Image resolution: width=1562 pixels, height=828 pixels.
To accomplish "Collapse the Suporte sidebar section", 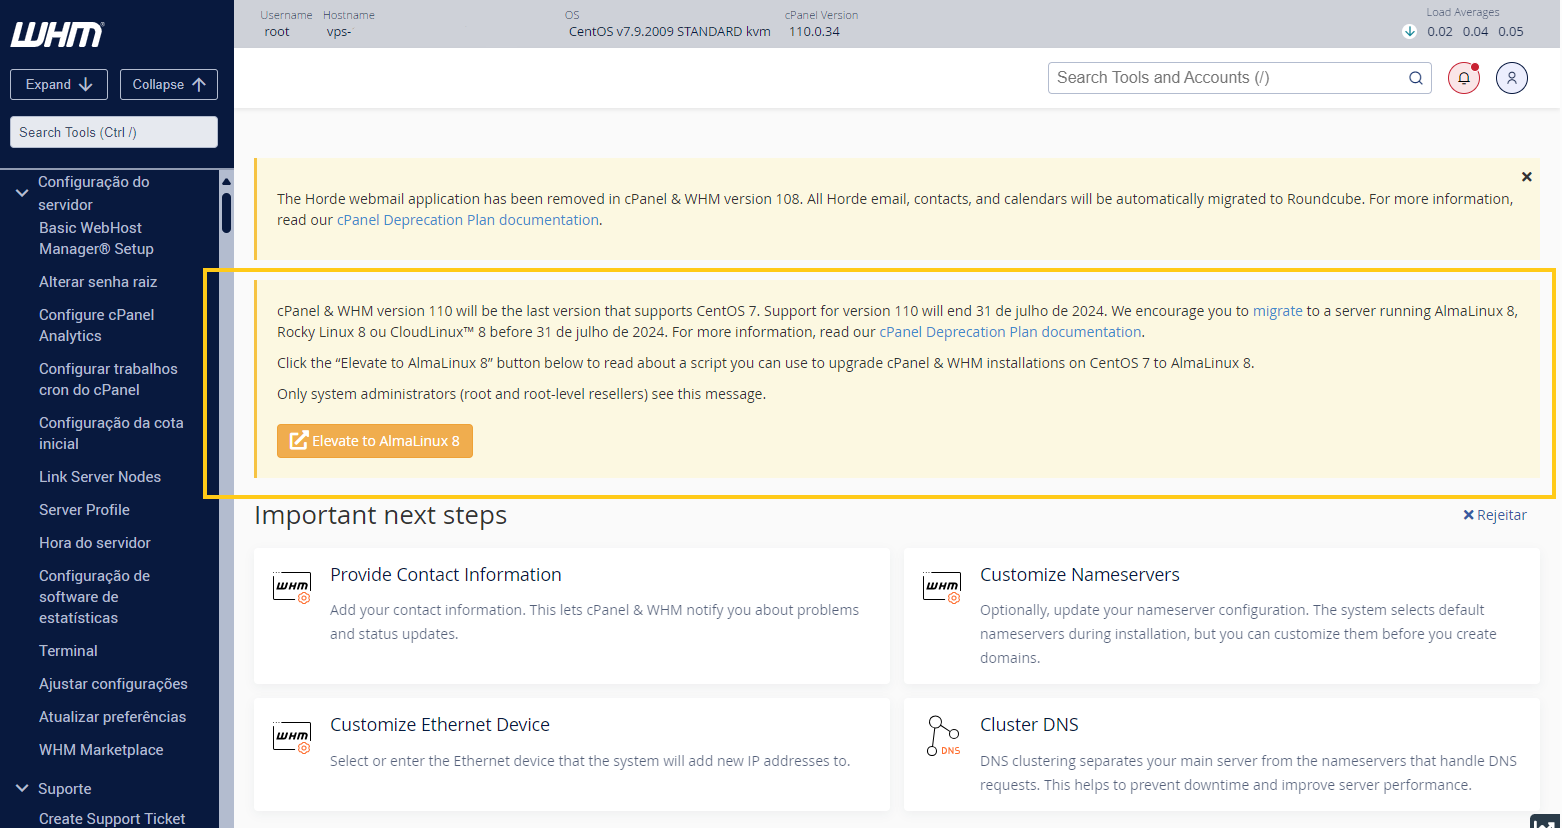I will click(x=22, y=789).
